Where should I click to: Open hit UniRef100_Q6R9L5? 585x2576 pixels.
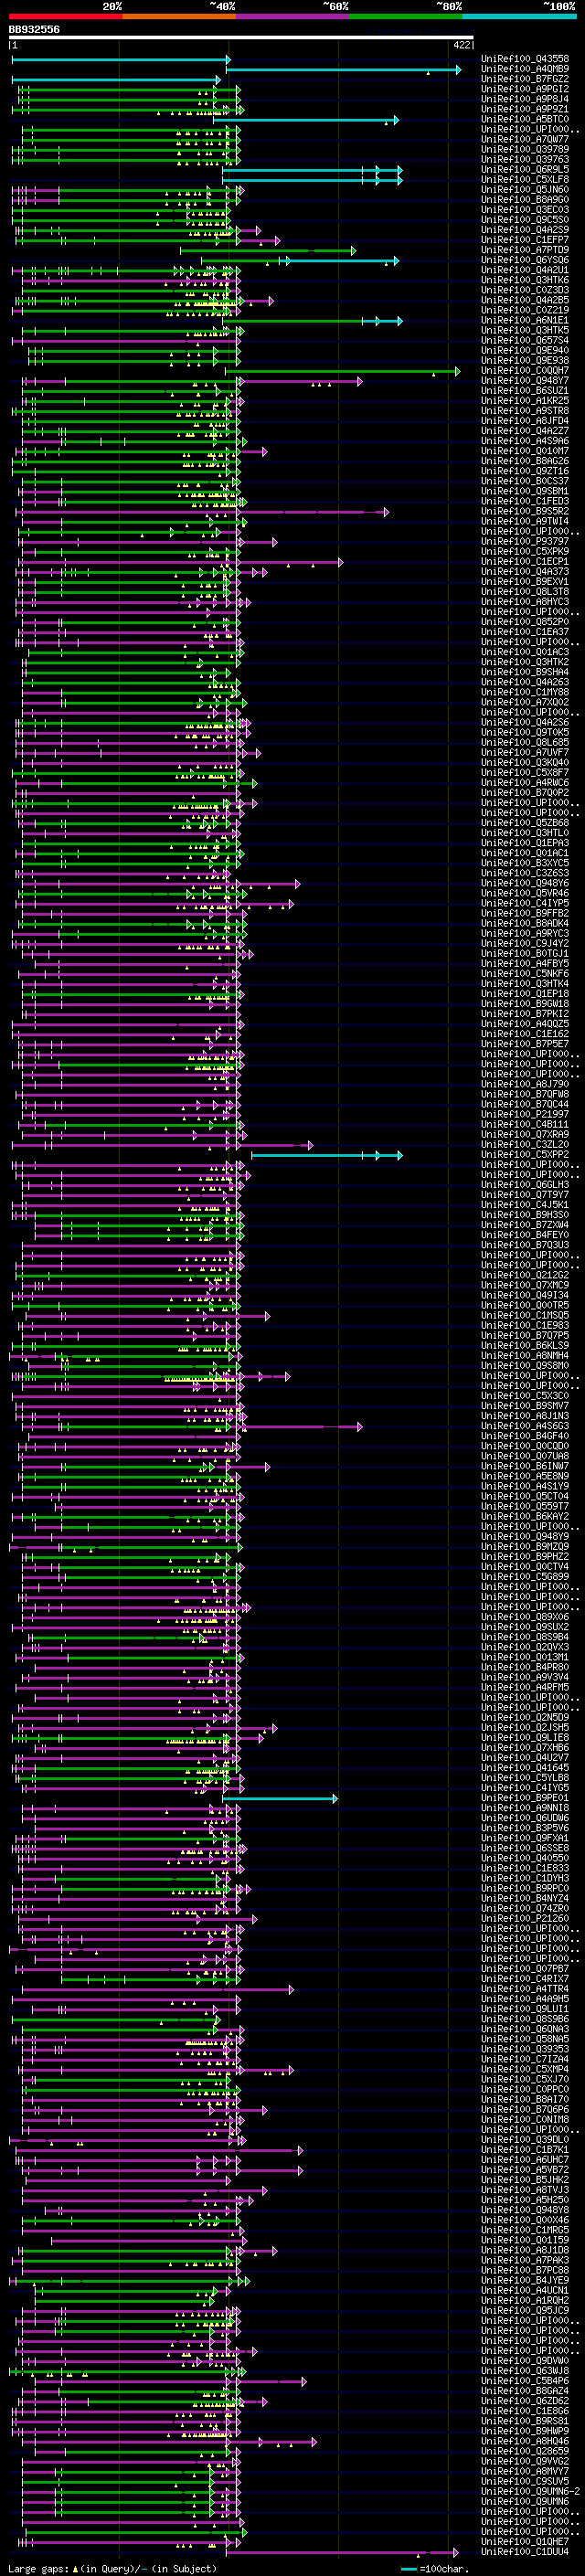pos(525,169)
